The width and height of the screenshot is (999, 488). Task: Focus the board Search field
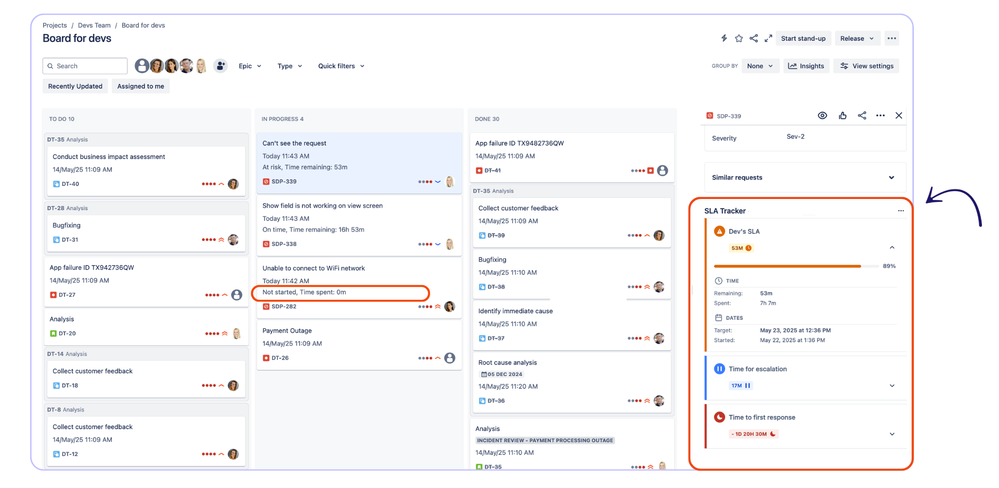85,66
